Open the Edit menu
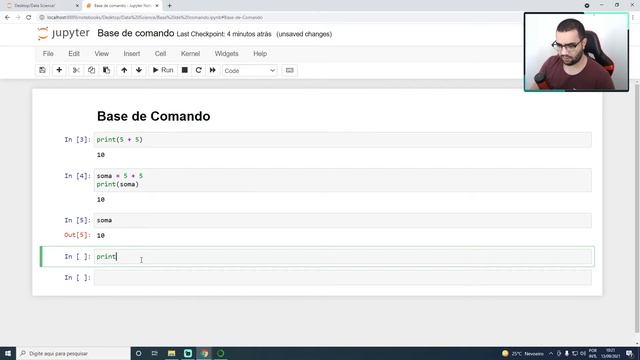640x360 pixels. pyautogui.click(x=74, y=53)
